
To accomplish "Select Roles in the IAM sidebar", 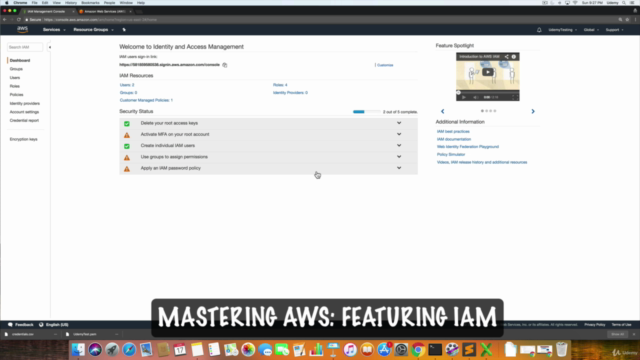I will pyautogui.click(x=15, y=86).
